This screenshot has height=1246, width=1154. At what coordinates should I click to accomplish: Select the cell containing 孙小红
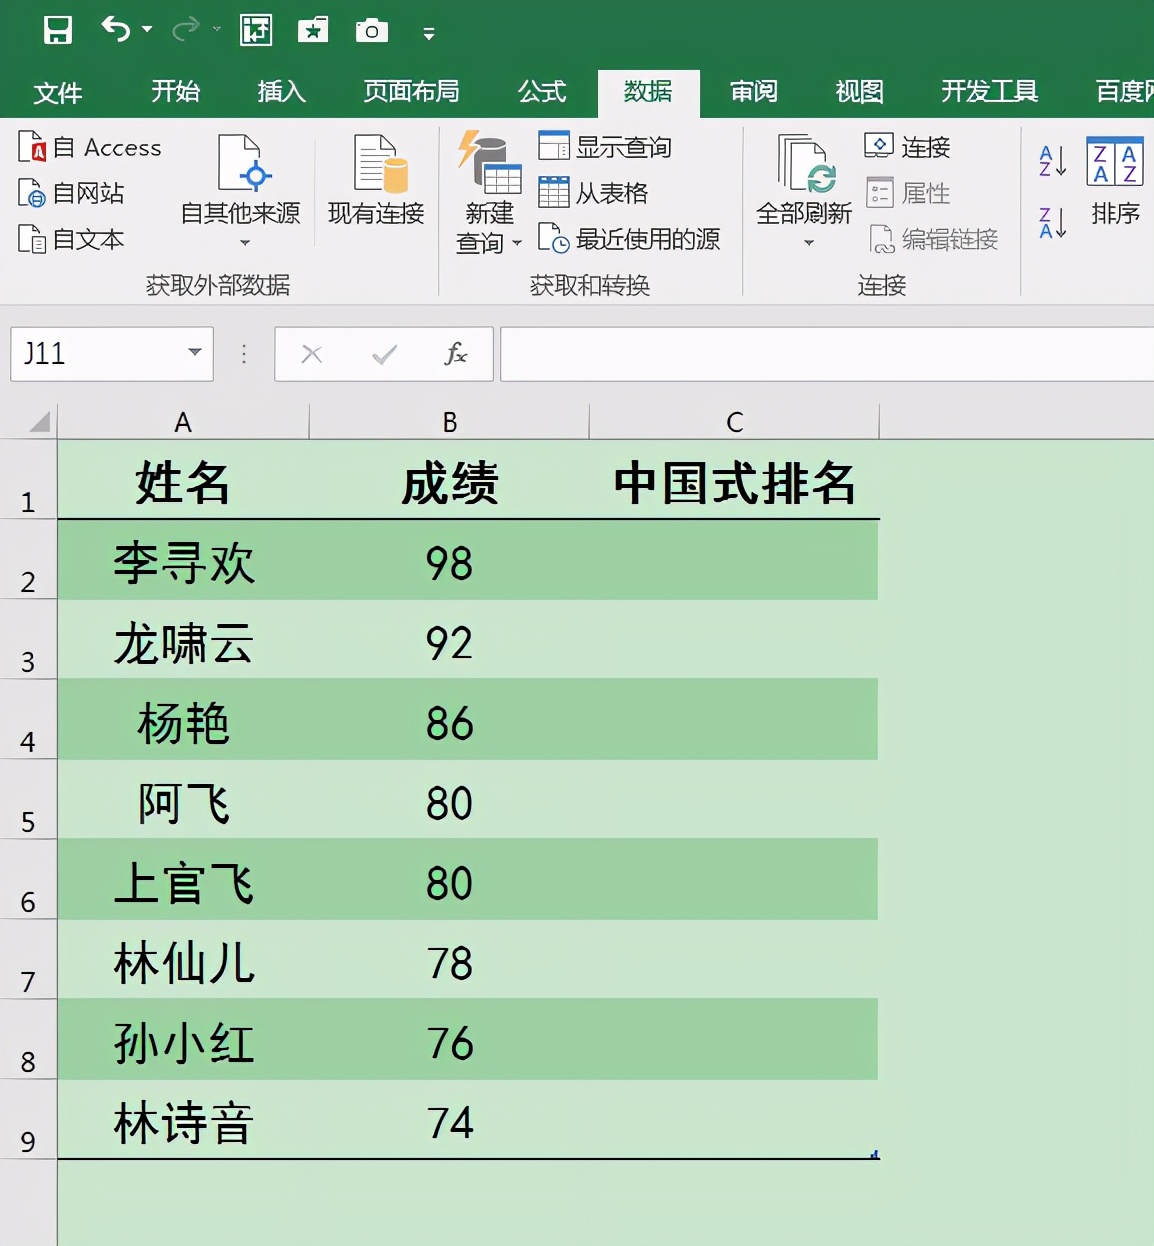[x=183, y=1041]
